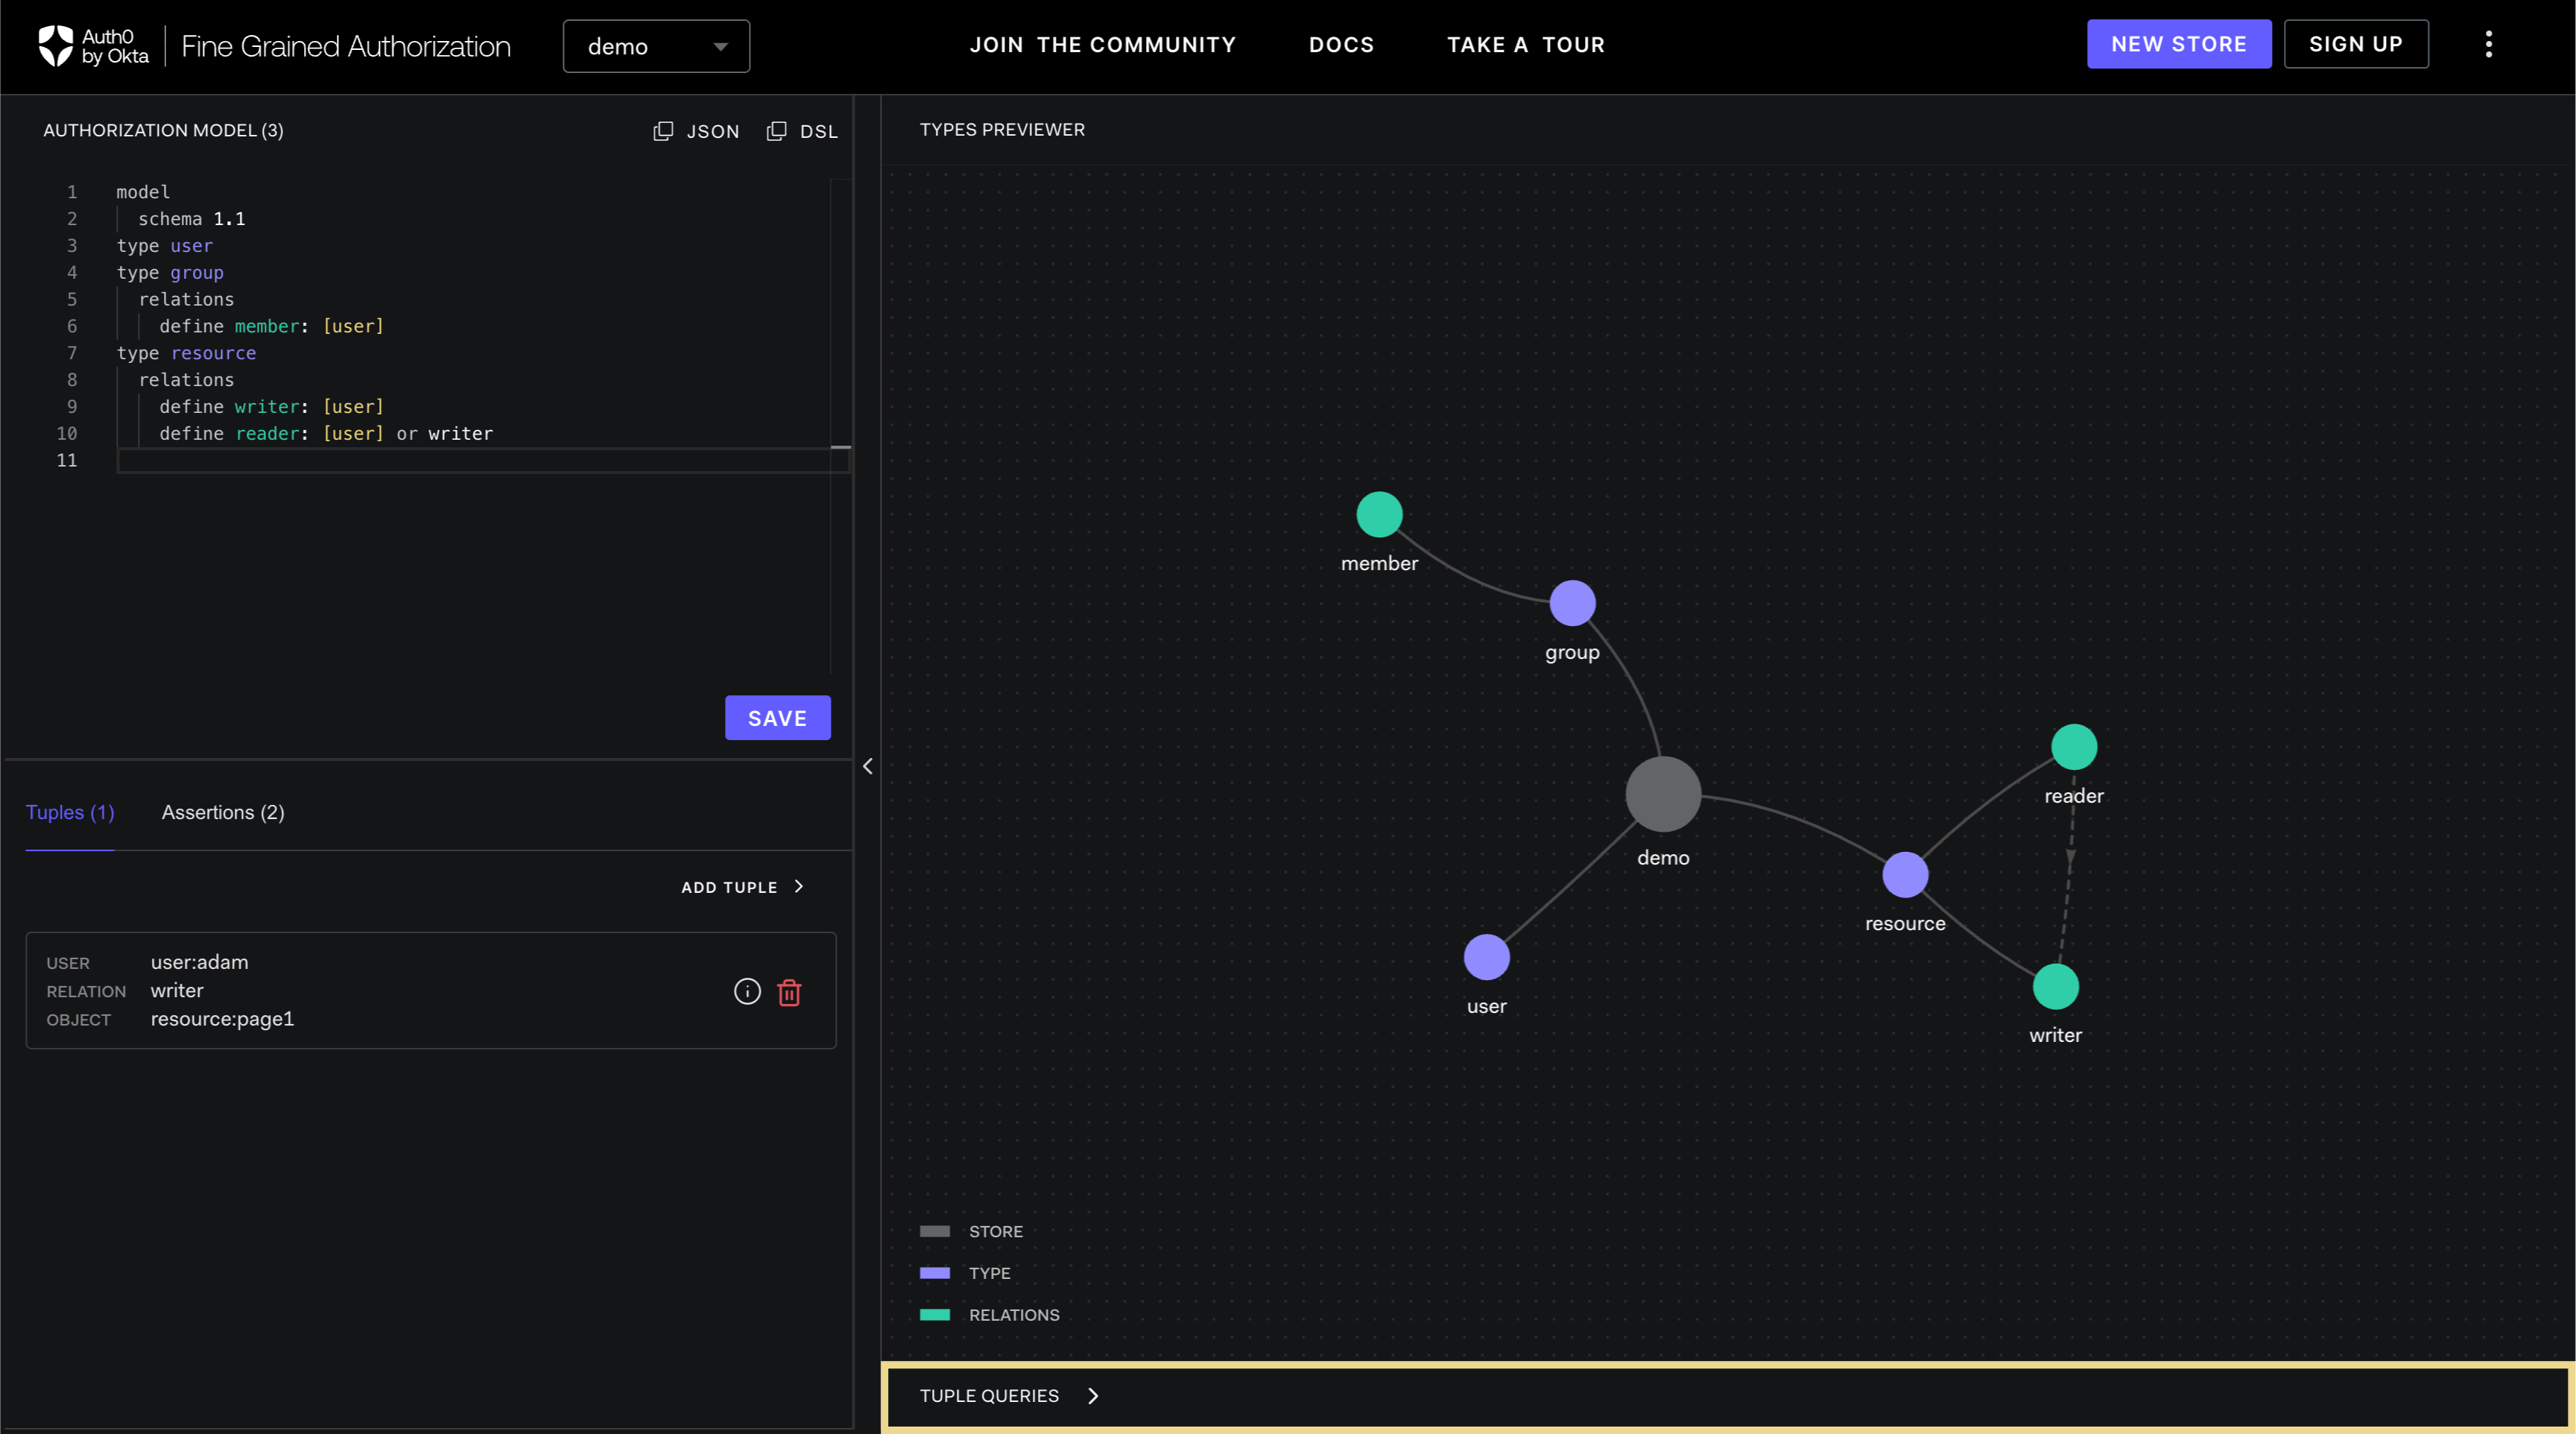Screen dimensions: 2576x1434
Task: Click the editor vertical scrollbar
Action: pyautogui.click(x=840, y=427)
